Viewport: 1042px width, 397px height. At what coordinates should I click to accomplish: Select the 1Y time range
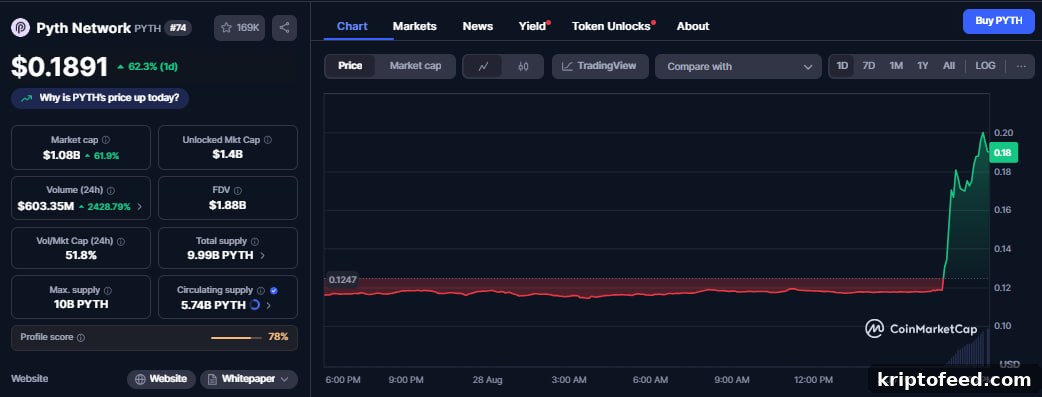[x=922, y=66]
